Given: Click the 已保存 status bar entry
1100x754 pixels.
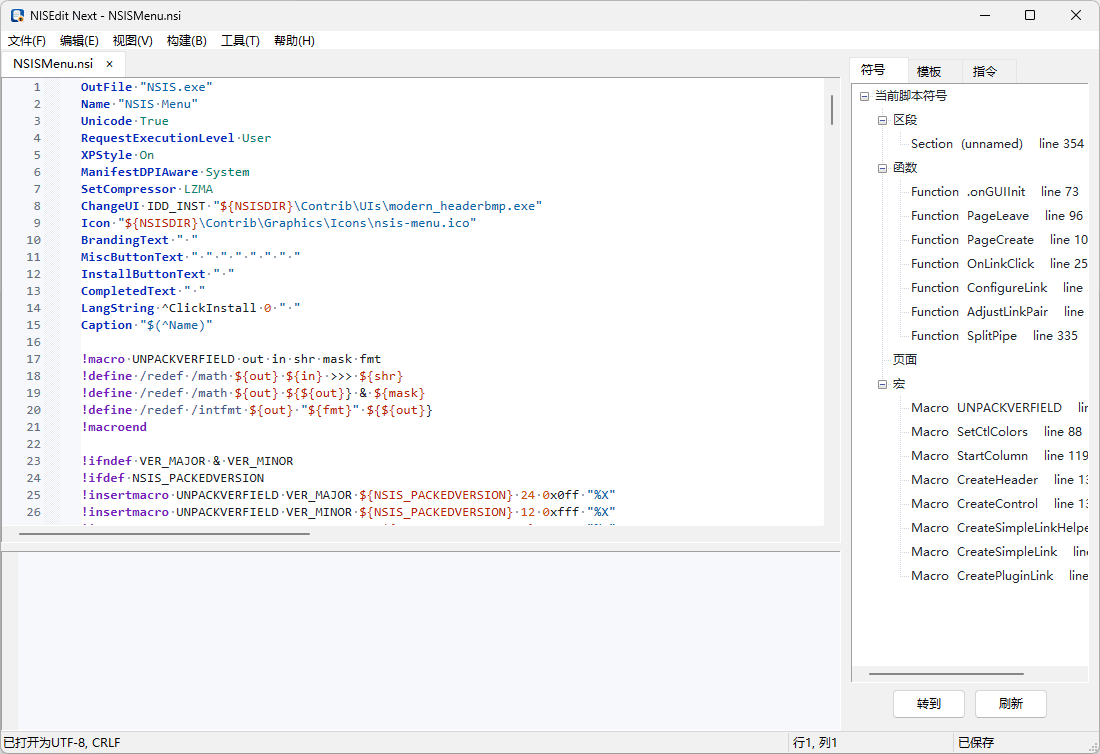Looking at the screenshot, I should [976, 743].
